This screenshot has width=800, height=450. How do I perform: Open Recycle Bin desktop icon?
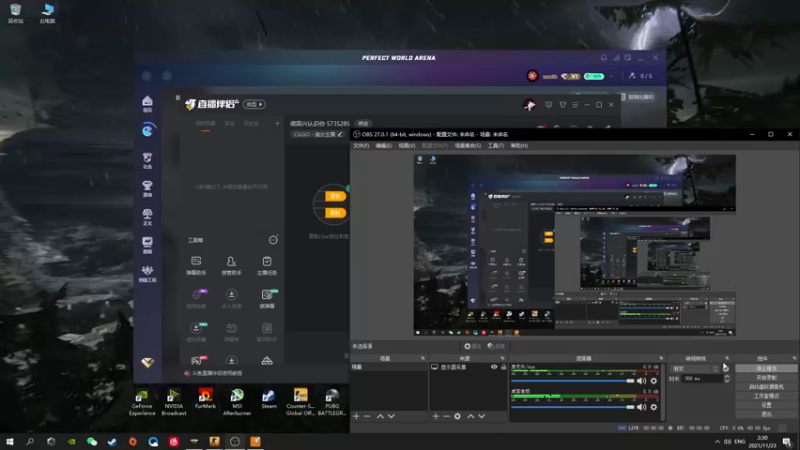[x=15, y=13]
